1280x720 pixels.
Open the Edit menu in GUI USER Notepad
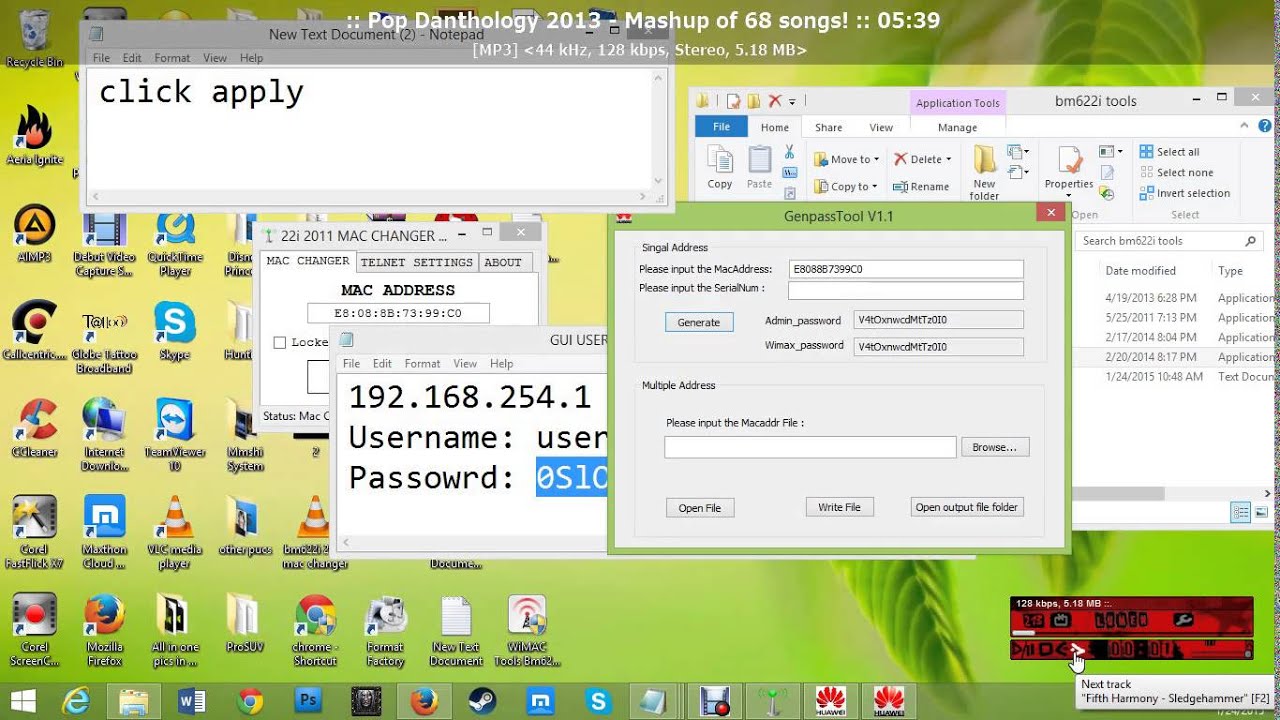[x=382, y=363]
